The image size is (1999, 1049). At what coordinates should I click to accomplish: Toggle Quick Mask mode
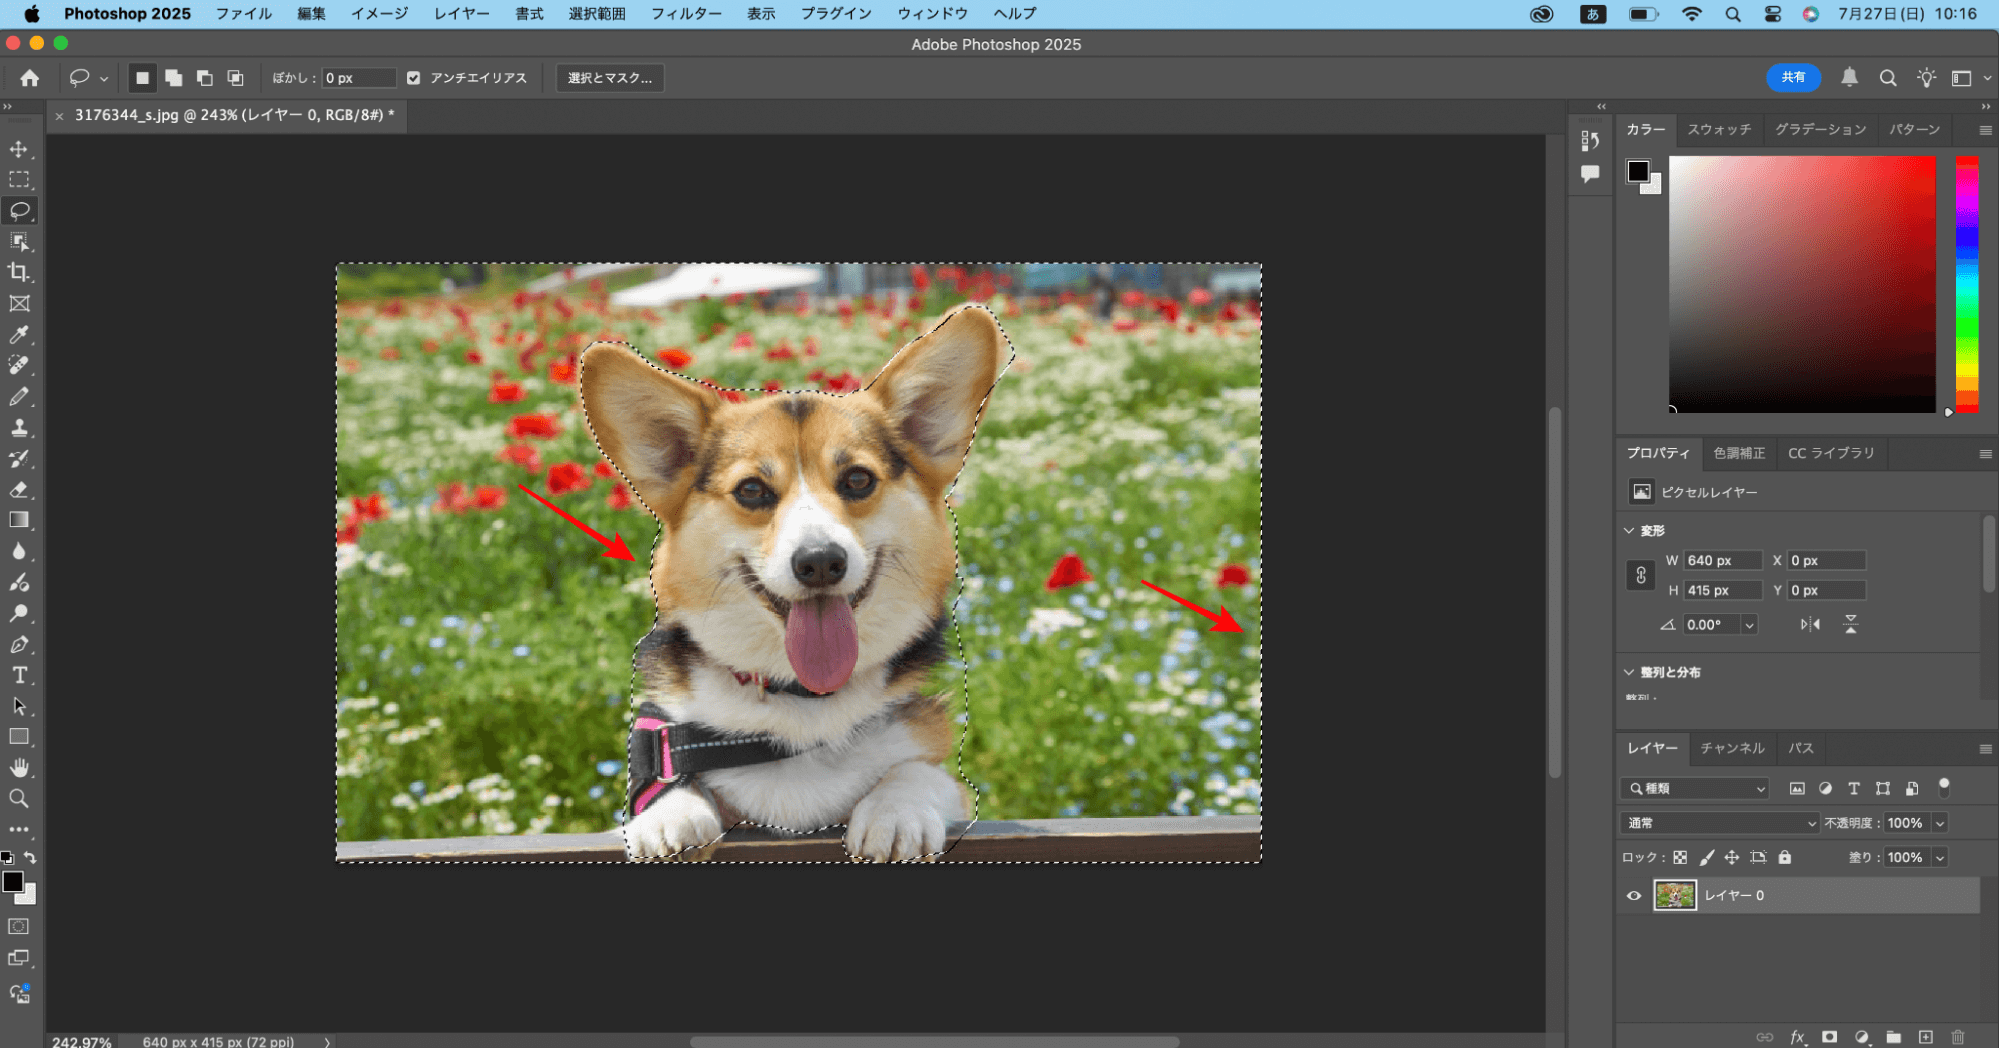pyautogui.click(x=18, y=926)
